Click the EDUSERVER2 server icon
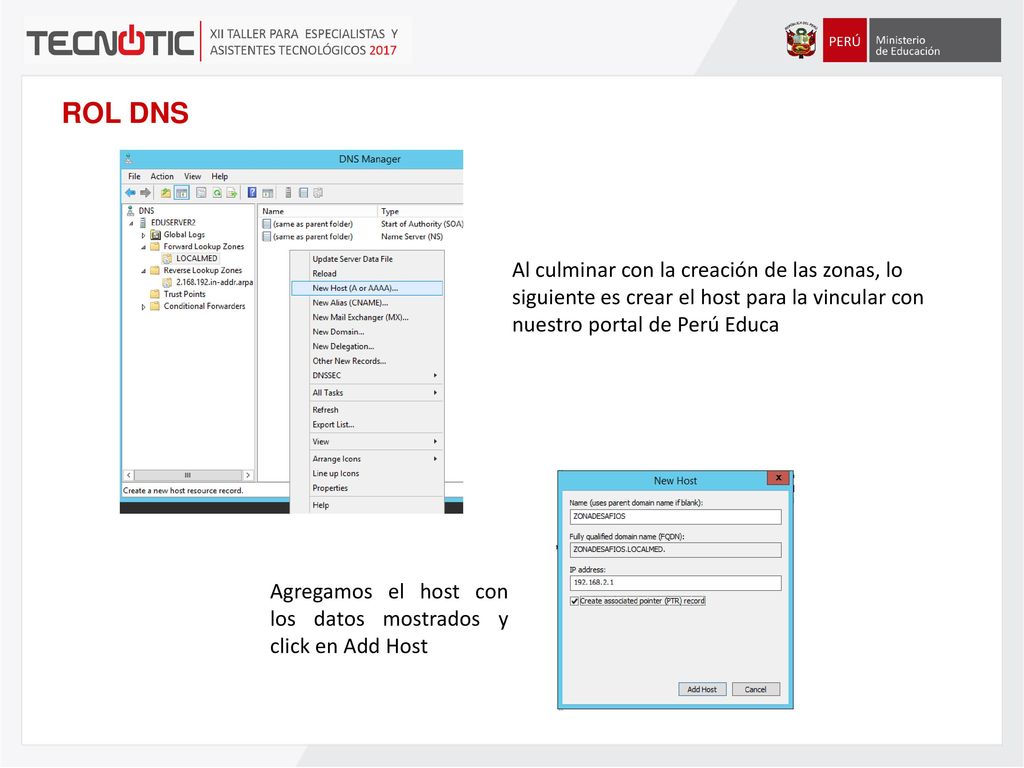 [x=142, y=223]
